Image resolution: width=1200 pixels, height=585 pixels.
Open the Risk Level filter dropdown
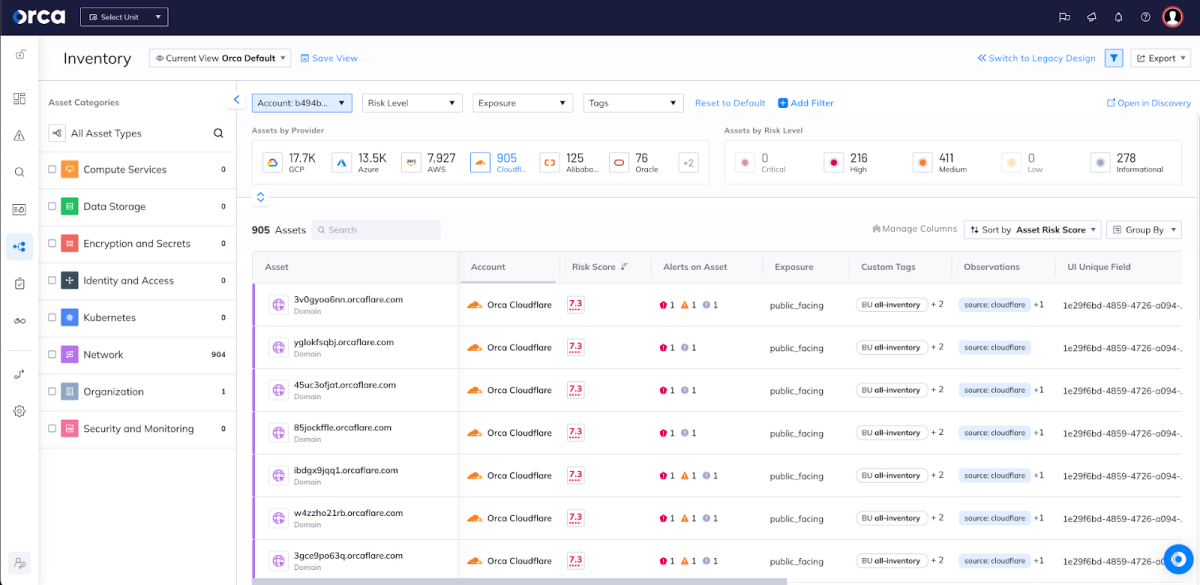(412, 103)
